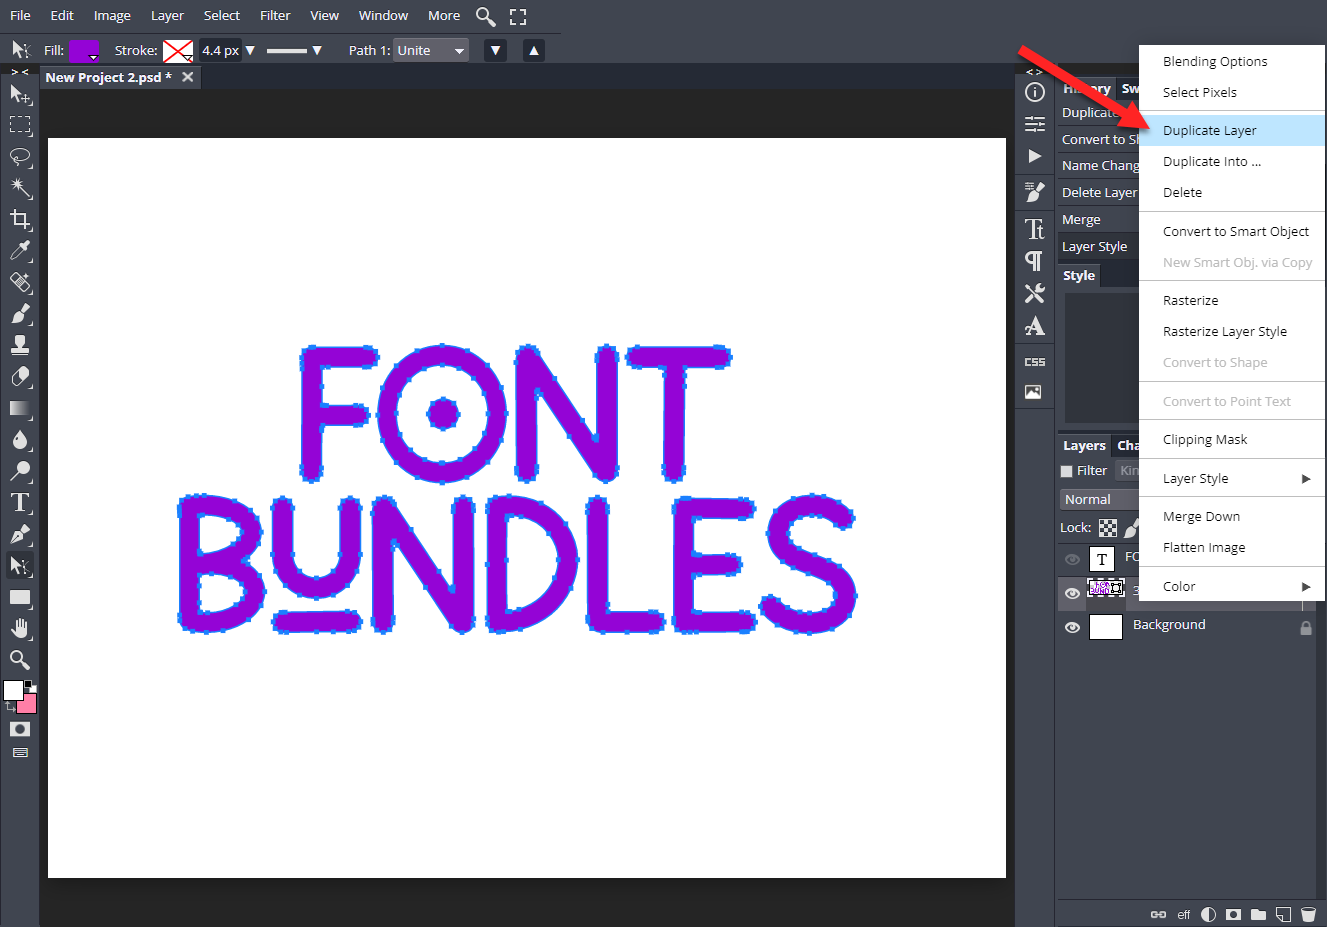The width and height of the screenshot is (1327, 927).
Task: Open the Tool Presets panel icon
Action: pos(1035,293)
